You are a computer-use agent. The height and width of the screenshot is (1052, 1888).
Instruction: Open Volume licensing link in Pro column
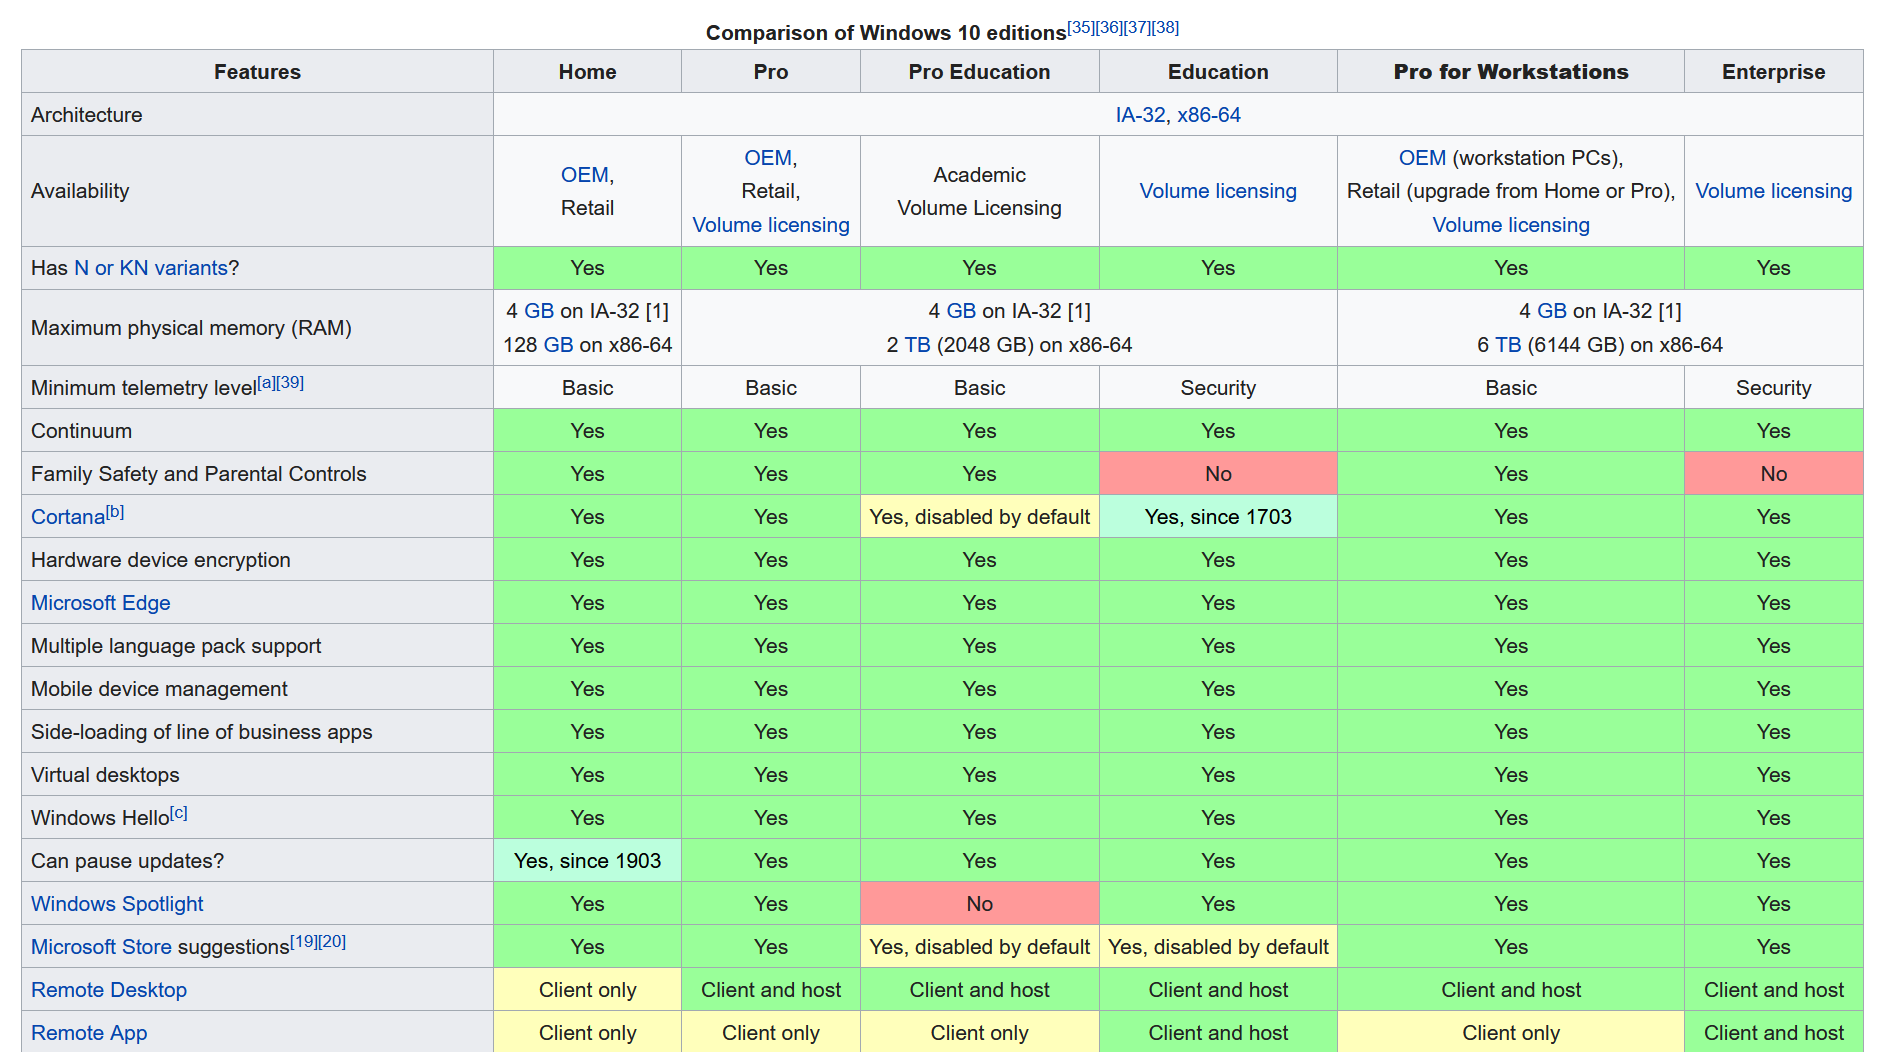771,225
